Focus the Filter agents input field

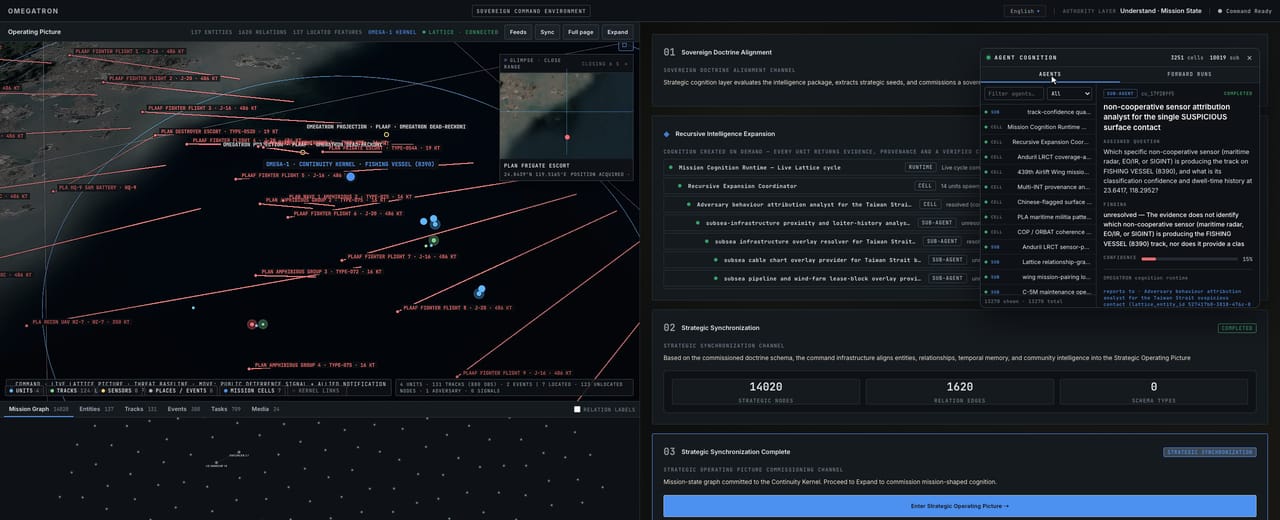tap(1014, 93)
